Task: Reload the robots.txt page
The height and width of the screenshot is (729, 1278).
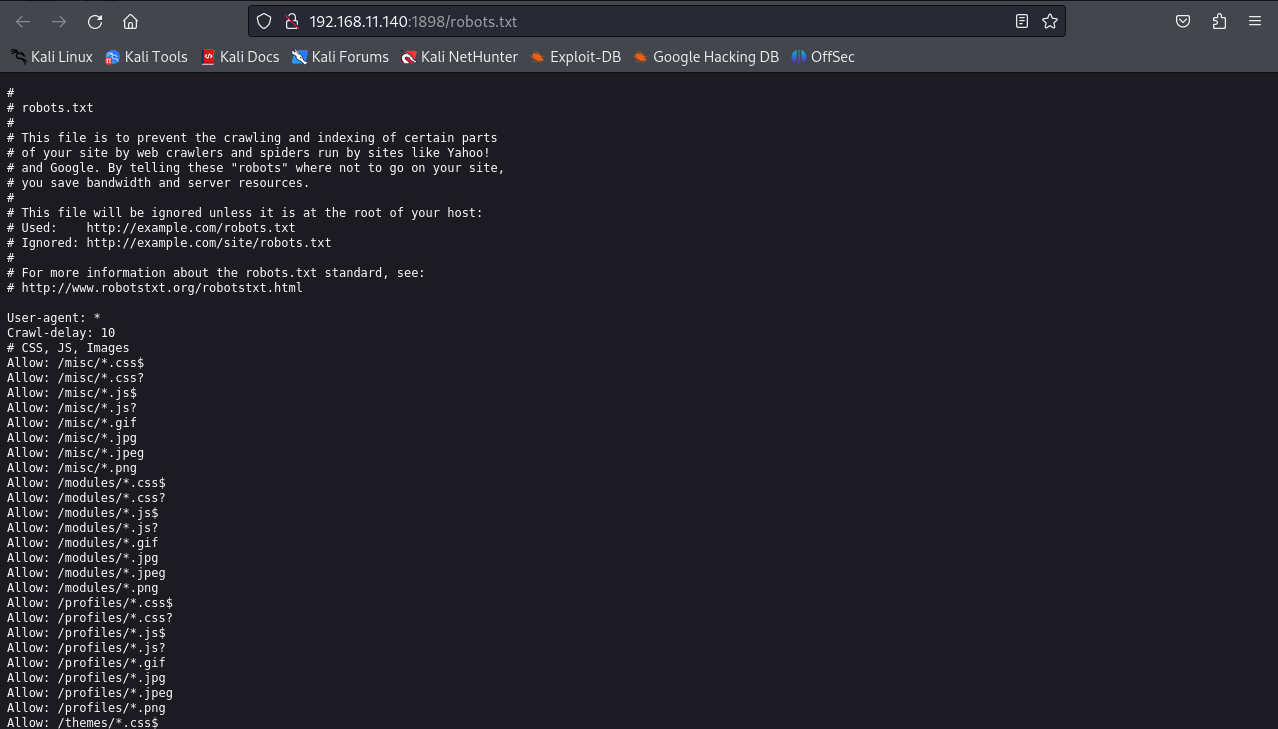Action: tap(95, 21)
